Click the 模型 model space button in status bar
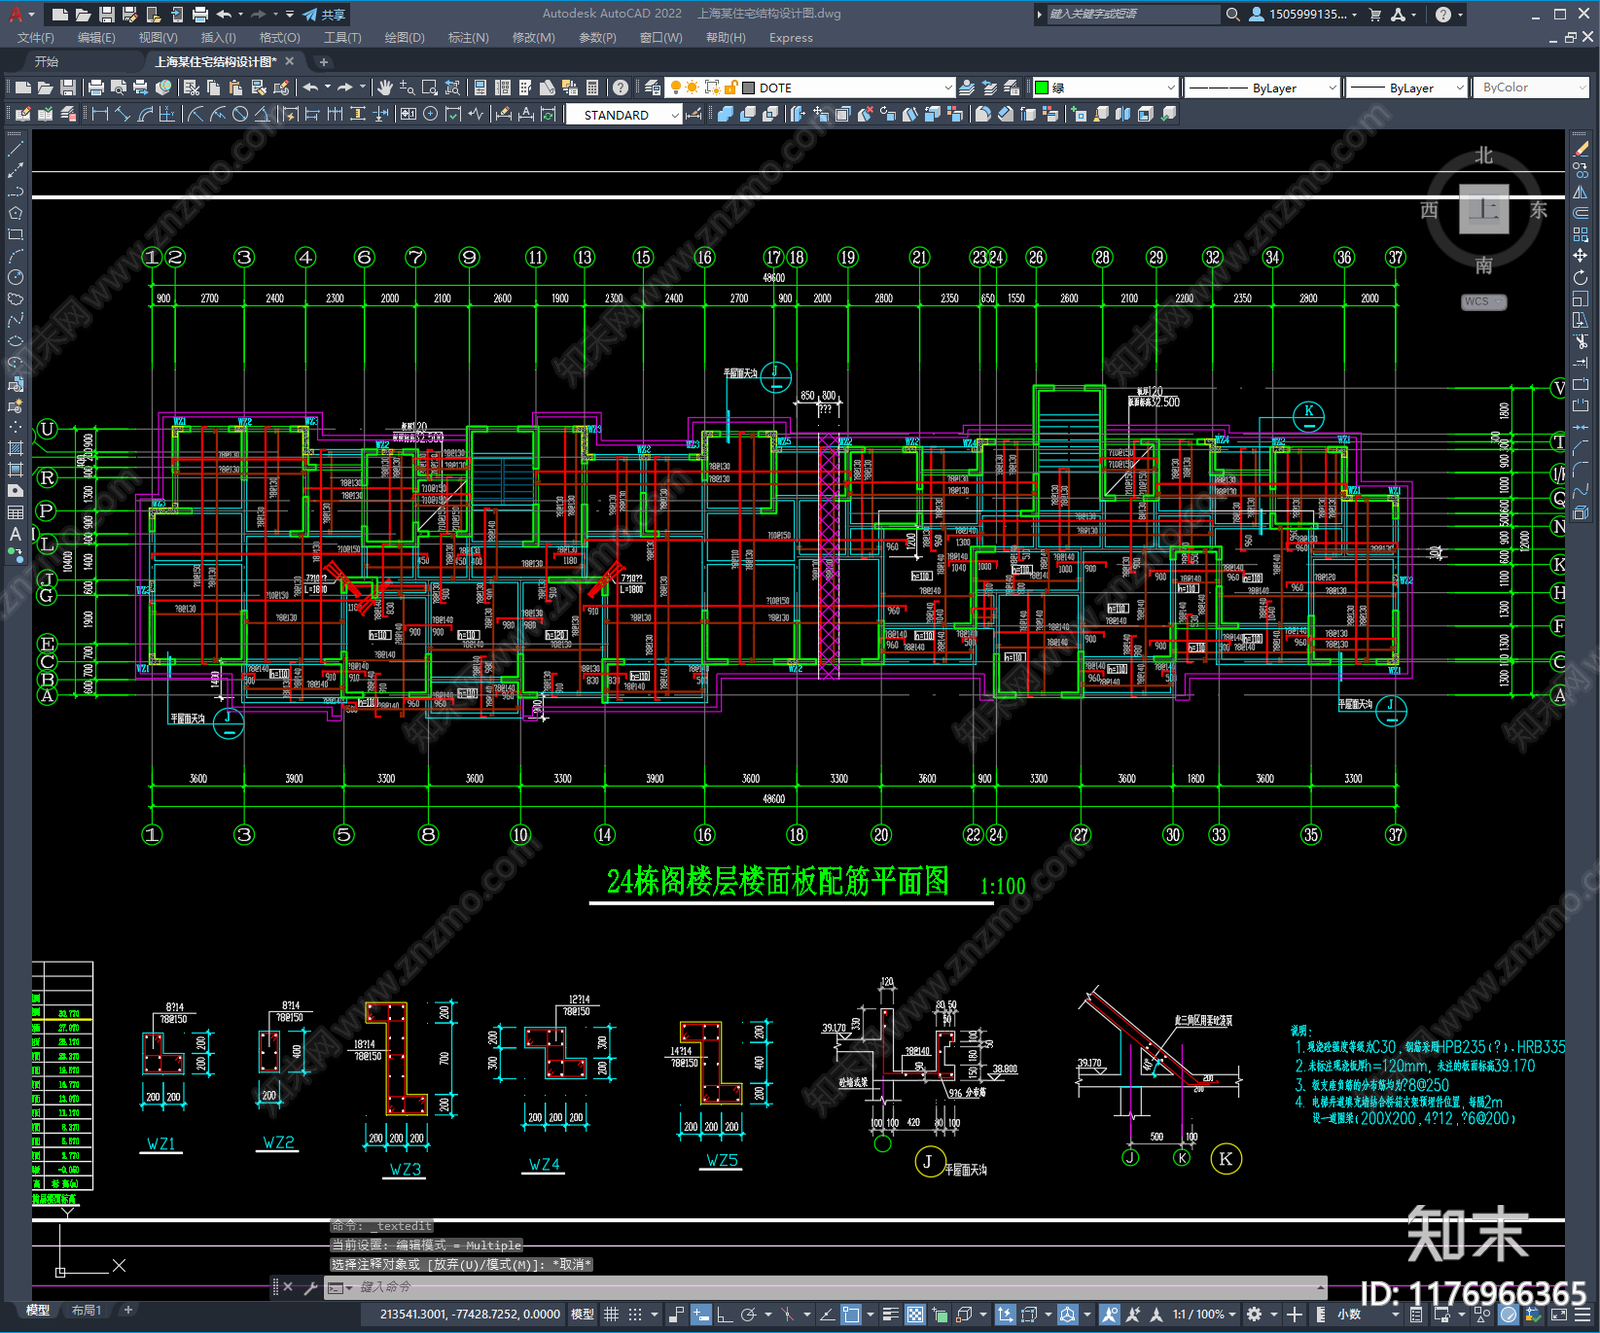Screen dimensions: 1600x1333 (x=583, y=1314)
